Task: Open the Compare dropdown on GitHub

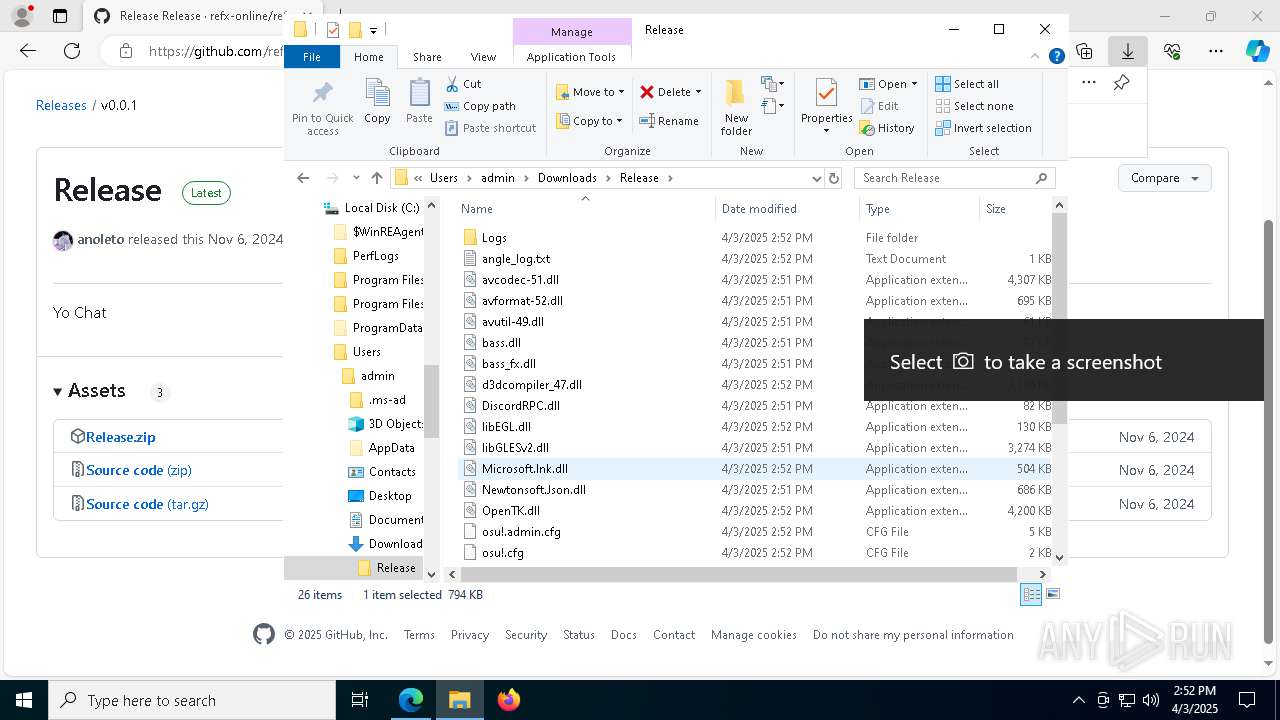Action: pyautogui.click(x=1164, y=178)
